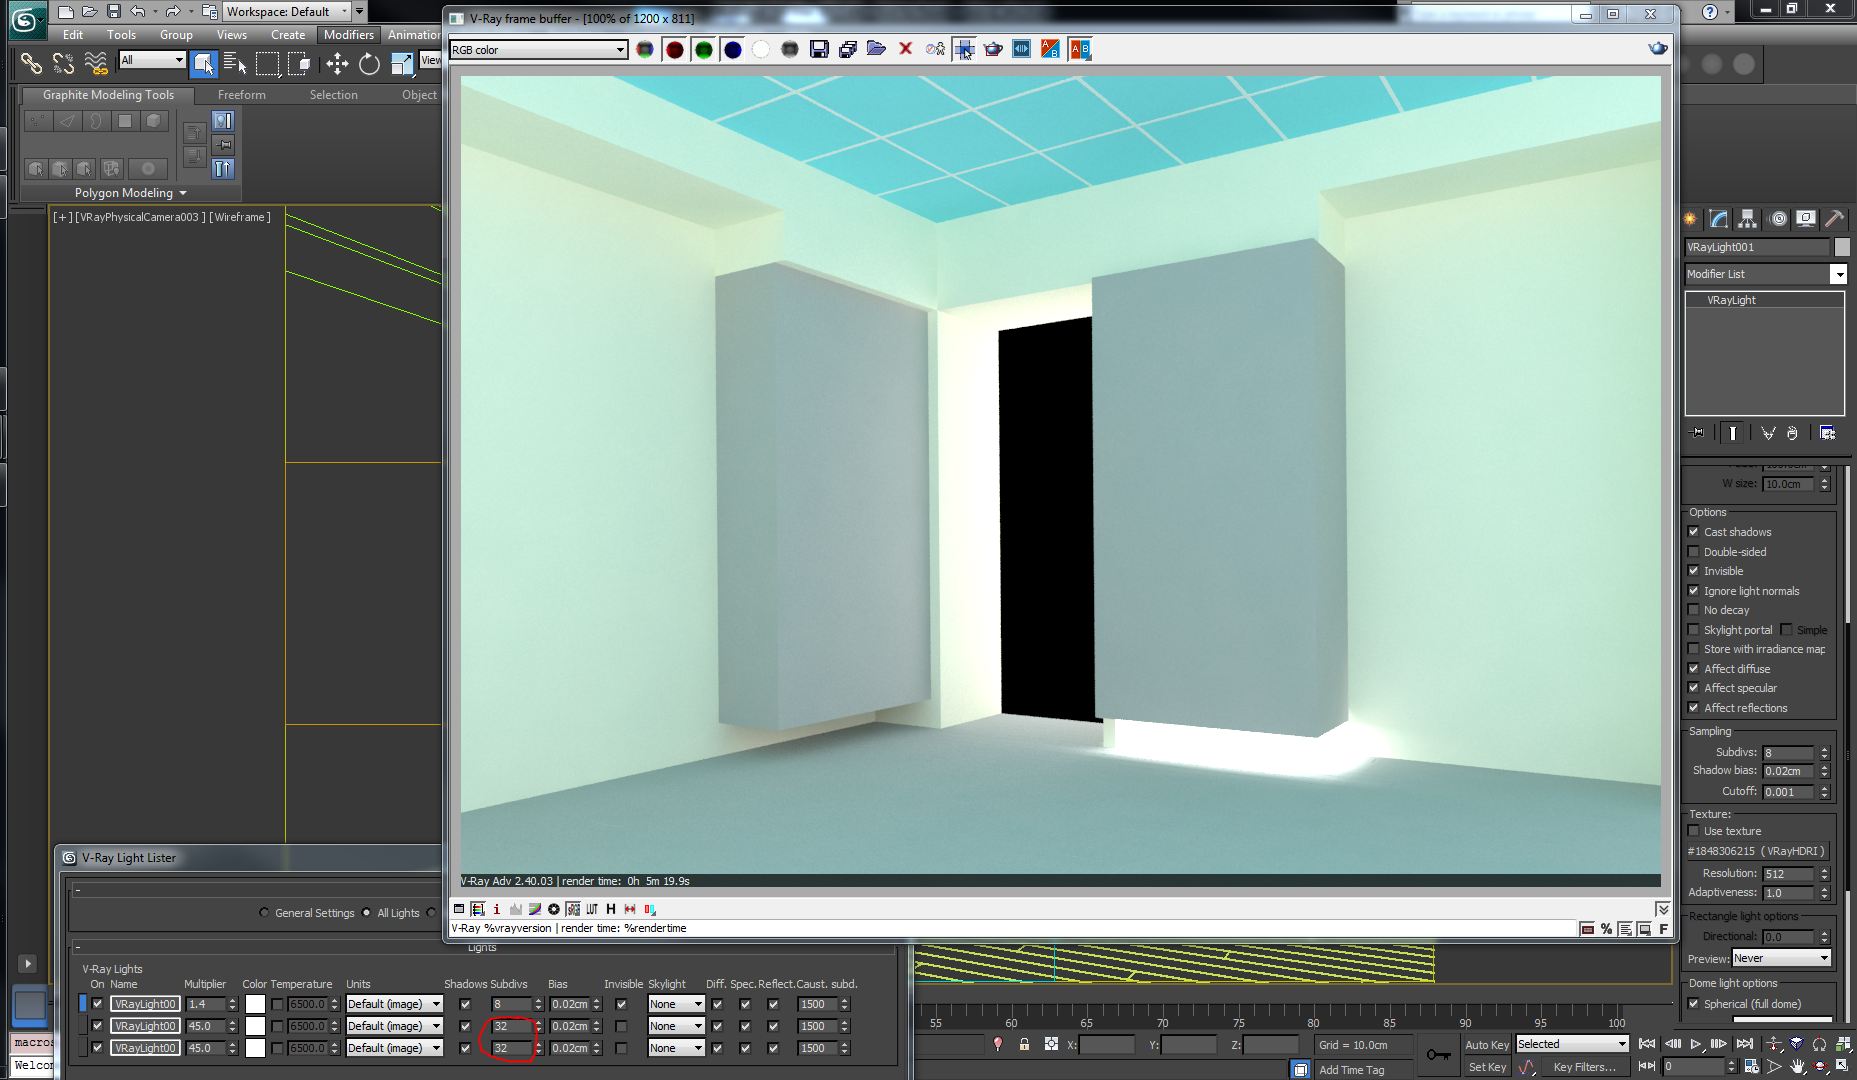
Task: Toggle Ignore light normals
Action: tap(1693, 591)
